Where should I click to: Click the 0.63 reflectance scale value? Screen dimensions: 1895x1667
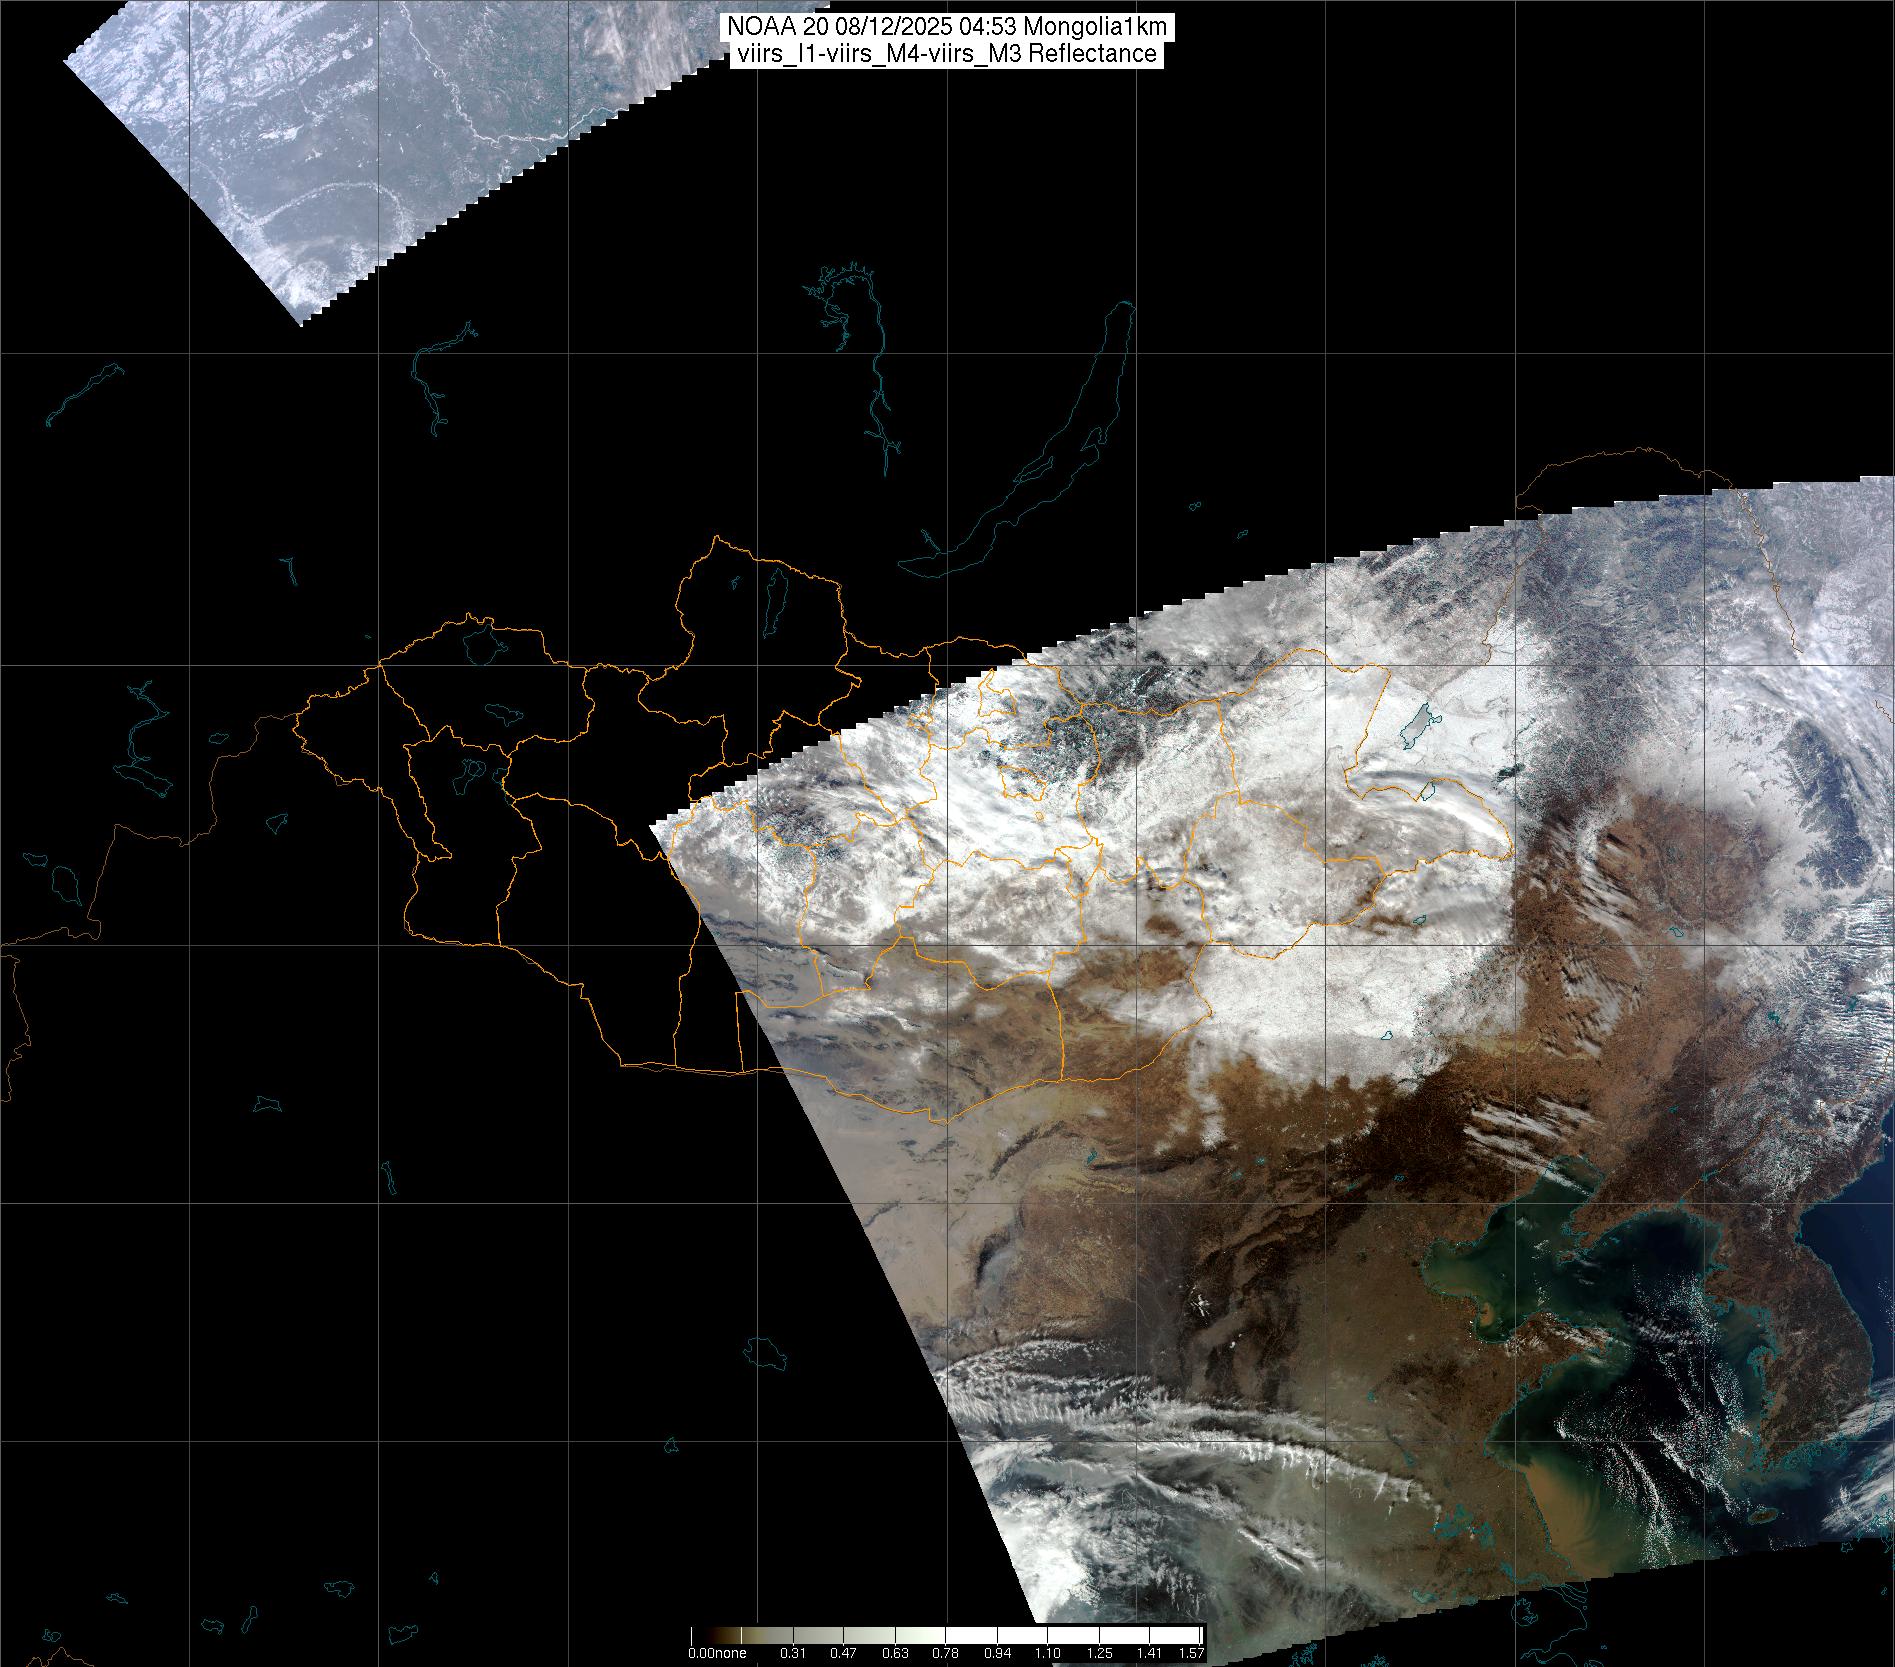tap(894, 1653)
